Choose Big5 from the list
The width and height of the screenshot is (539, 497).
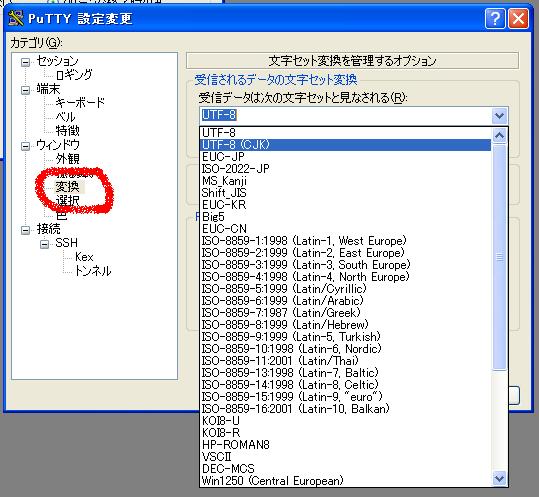click(x=345, y=217)
